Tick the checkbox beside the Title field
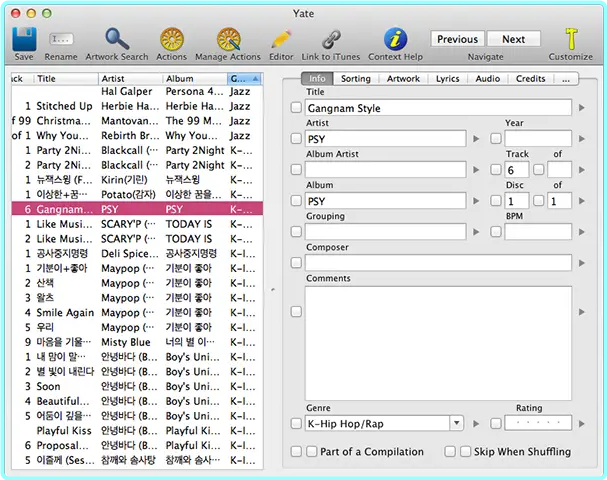This screenshot has width=607, height=480. point(296,107)
